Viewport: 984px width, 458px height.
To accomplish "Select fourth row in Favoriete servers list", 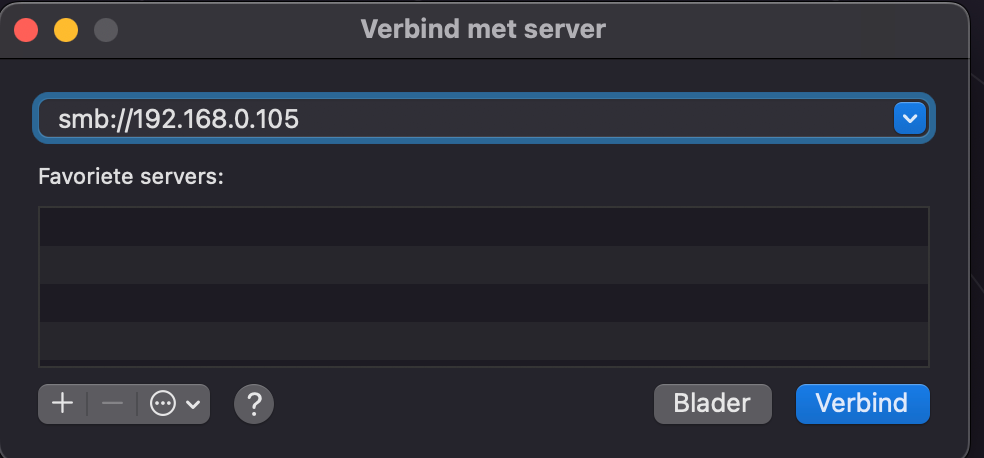I will point(484,340).
